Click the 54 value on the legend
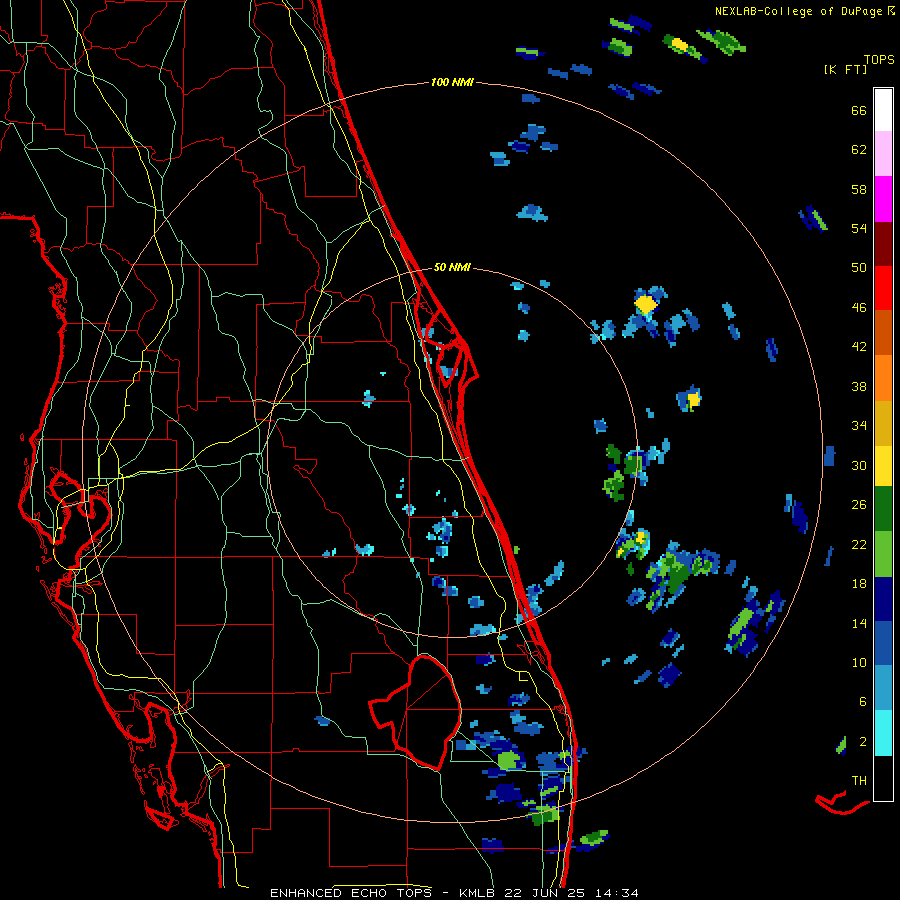The width and height of the screenshot is (900, 900). point(859,228)
